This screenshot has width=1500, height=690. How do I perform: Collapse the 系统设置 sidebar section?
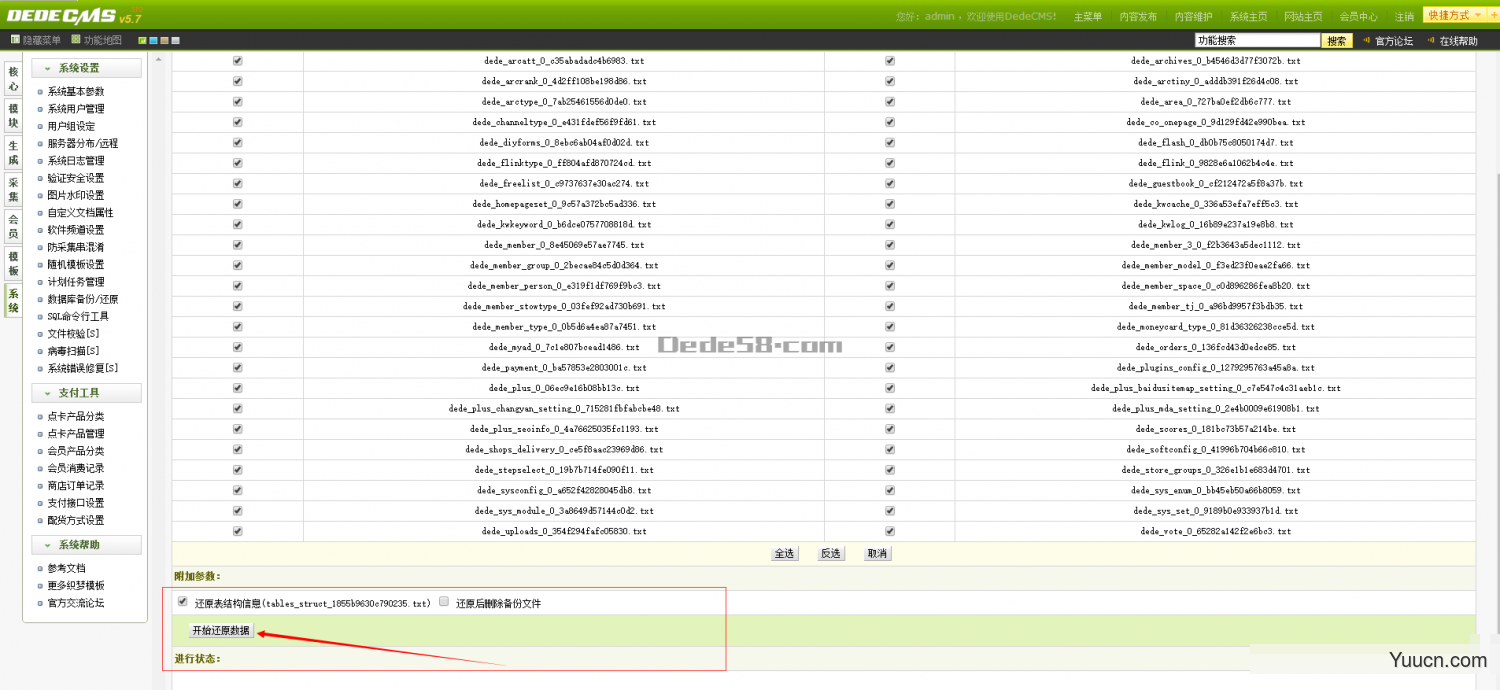coord(86,68)
